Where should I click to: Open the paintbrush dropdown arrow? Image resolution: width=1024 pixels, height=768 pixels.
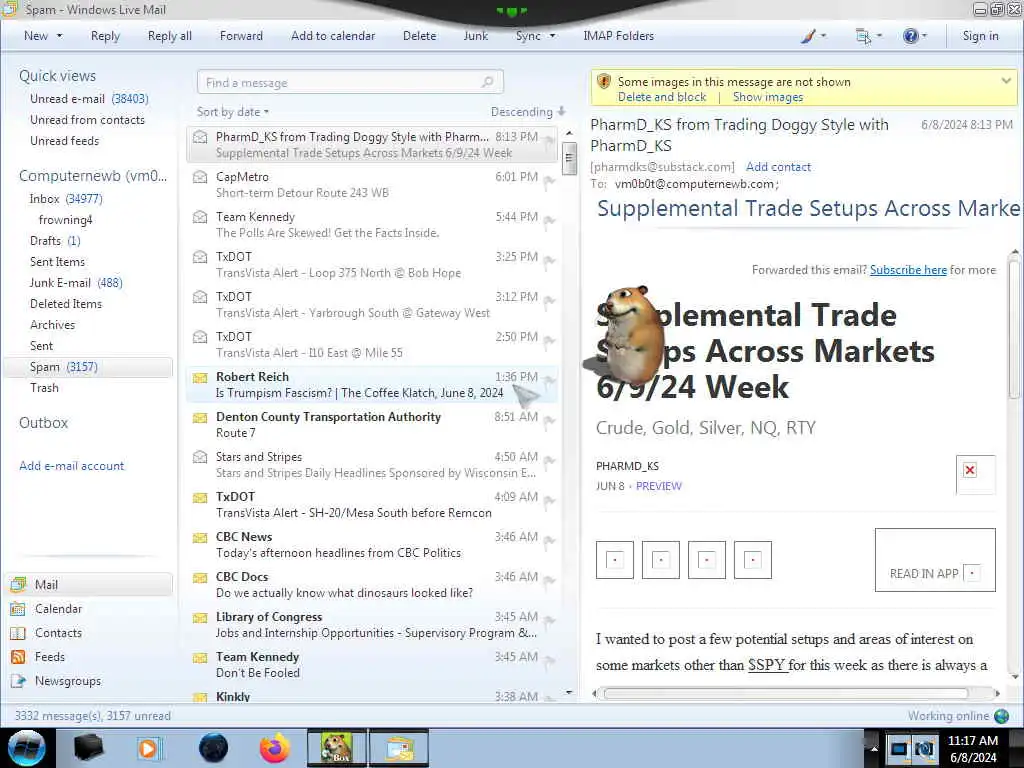click(x=823, y=37)
